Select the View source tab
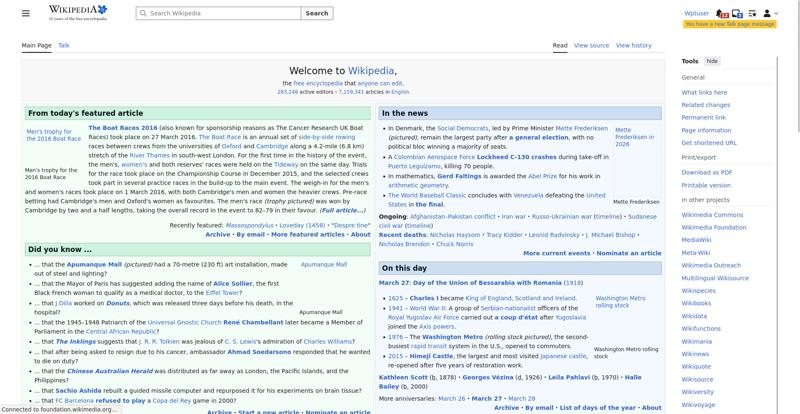800x414 pixels. [x=591, y=46]
